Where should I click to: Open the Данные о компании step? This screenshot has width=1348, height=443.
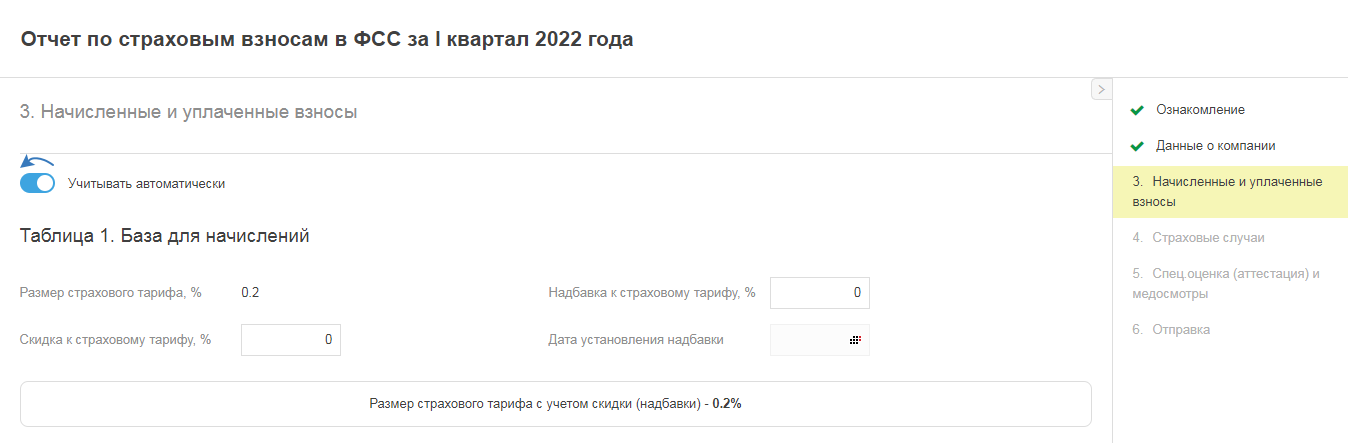coord(1215,146)
